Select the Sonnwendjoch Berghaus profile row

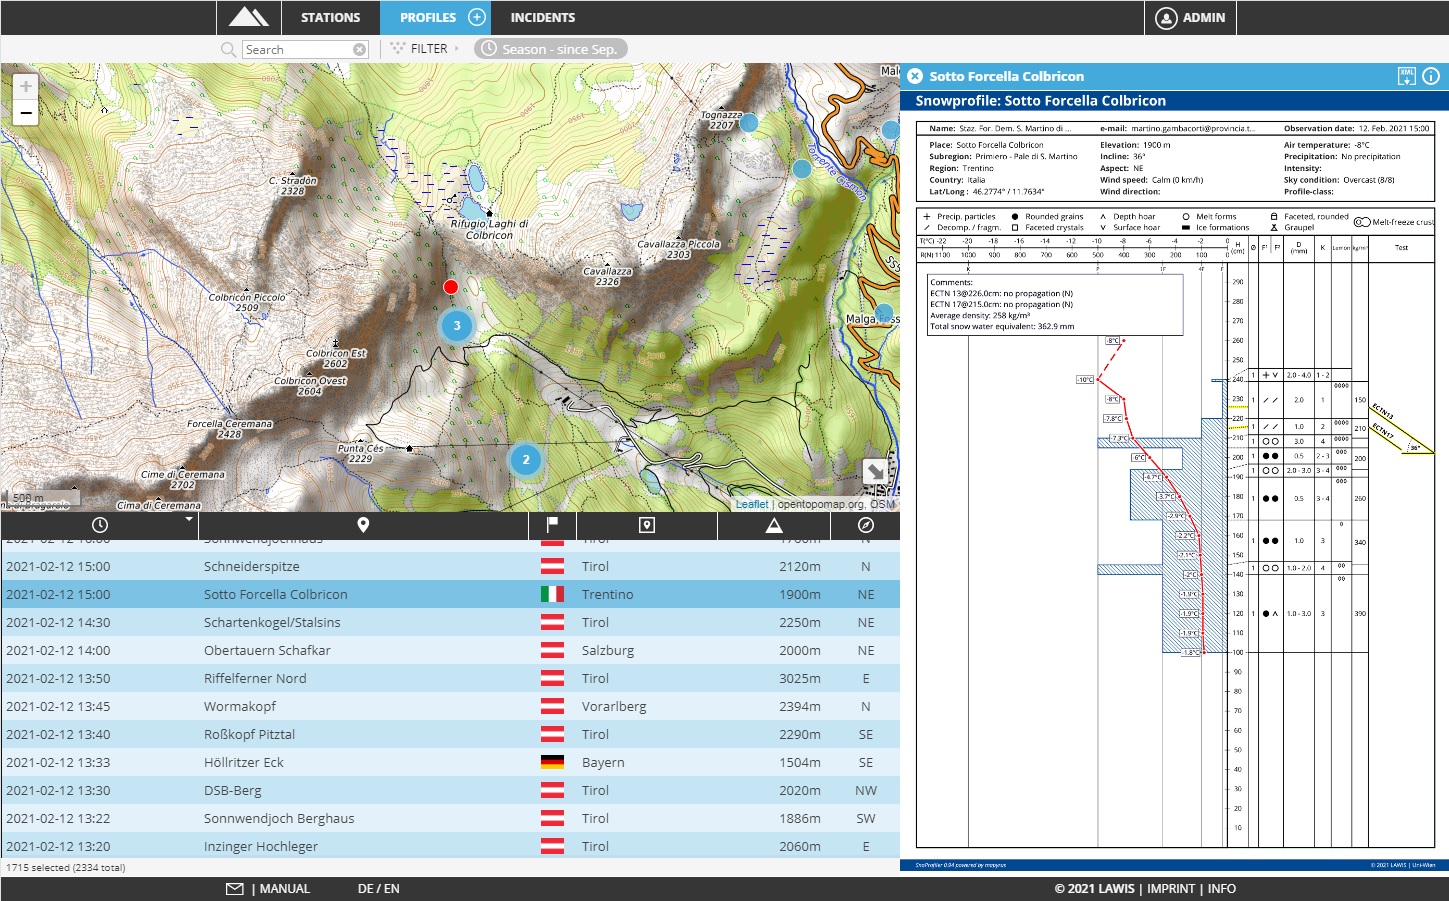(x=450, y=818)
